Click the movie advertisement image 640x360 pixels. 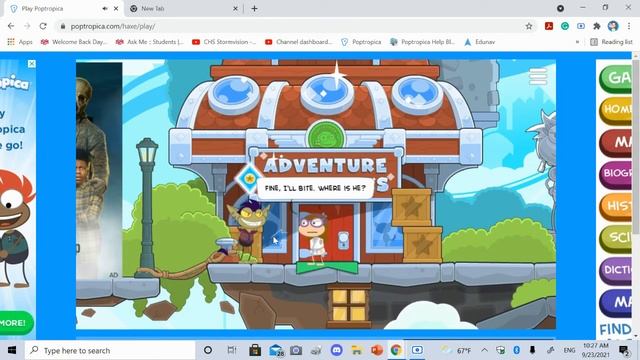click(99, 171)
